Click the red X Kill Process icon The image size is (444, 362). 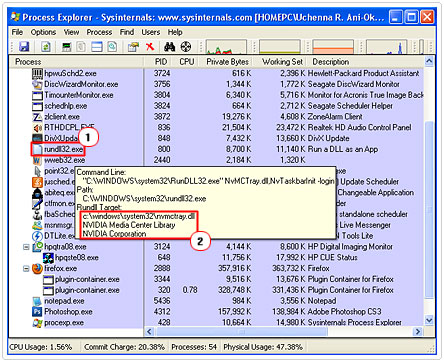click(150, 46)
